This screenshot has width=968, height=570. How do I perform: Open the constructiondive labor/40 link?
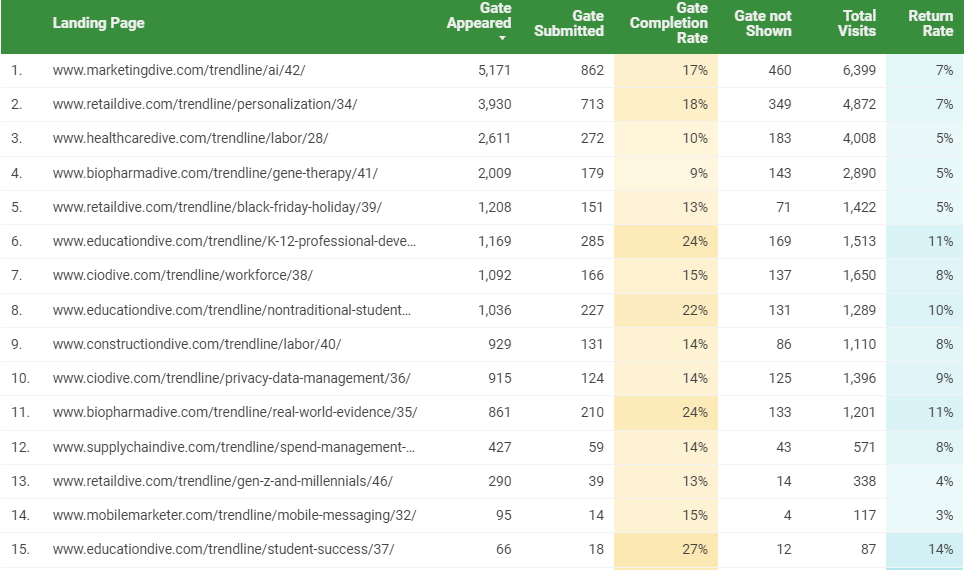(196, 344)
